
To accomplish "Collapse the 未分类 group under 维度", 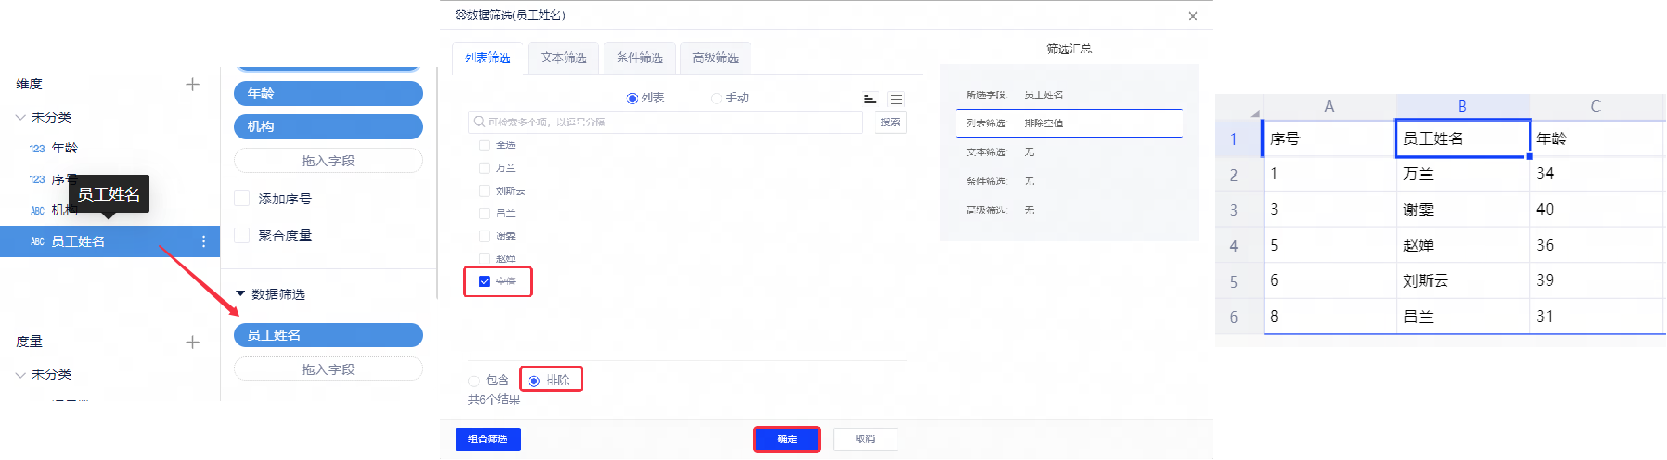I will 21,117.
